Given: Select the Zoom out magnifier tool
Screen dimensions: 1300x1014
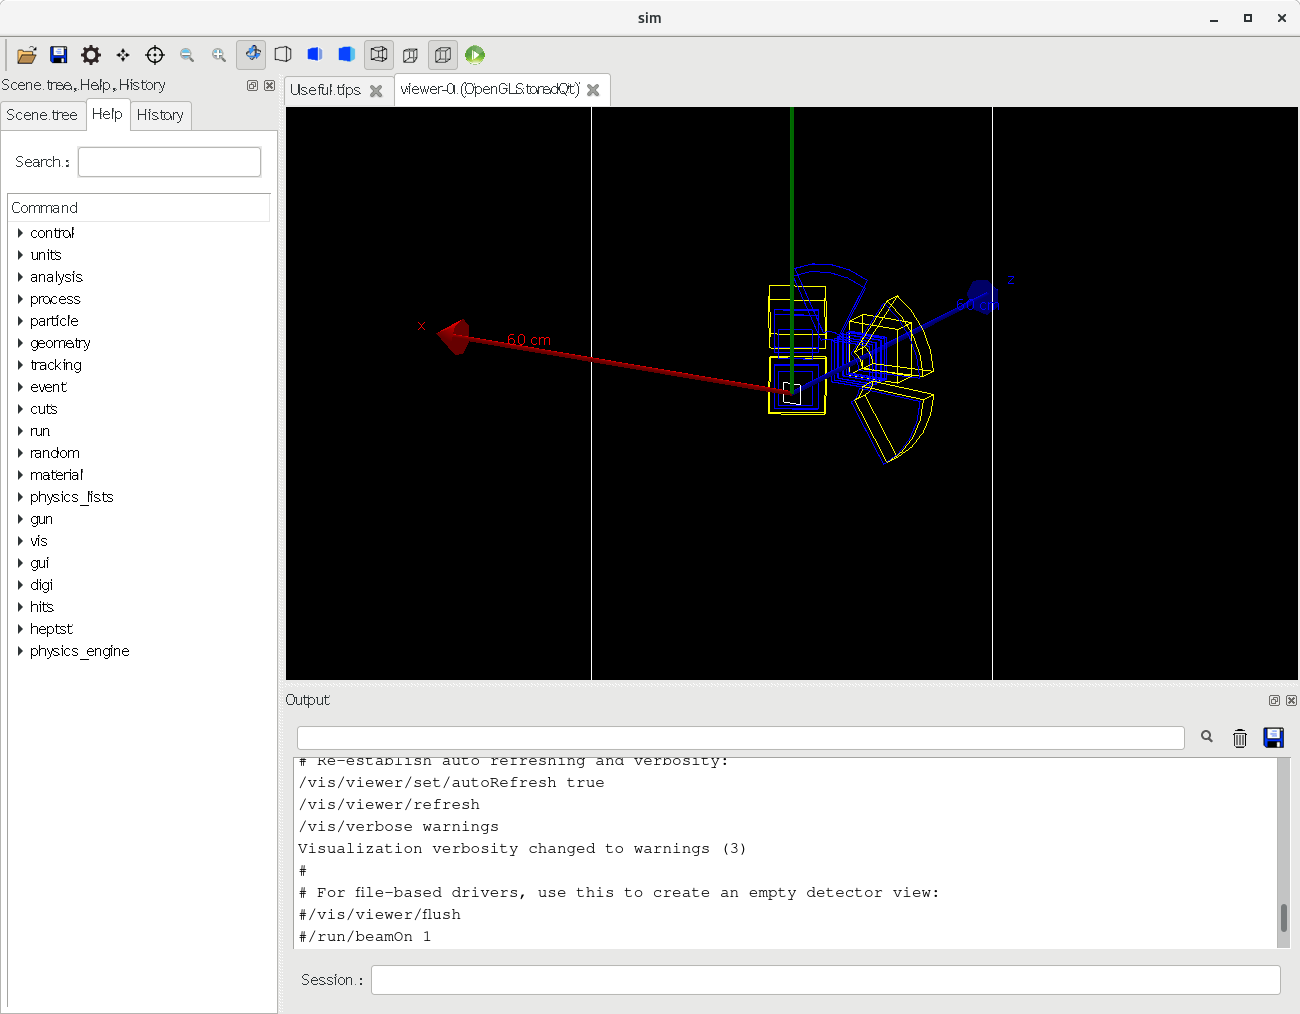Looking at the screenshot, I should [187, 55].
